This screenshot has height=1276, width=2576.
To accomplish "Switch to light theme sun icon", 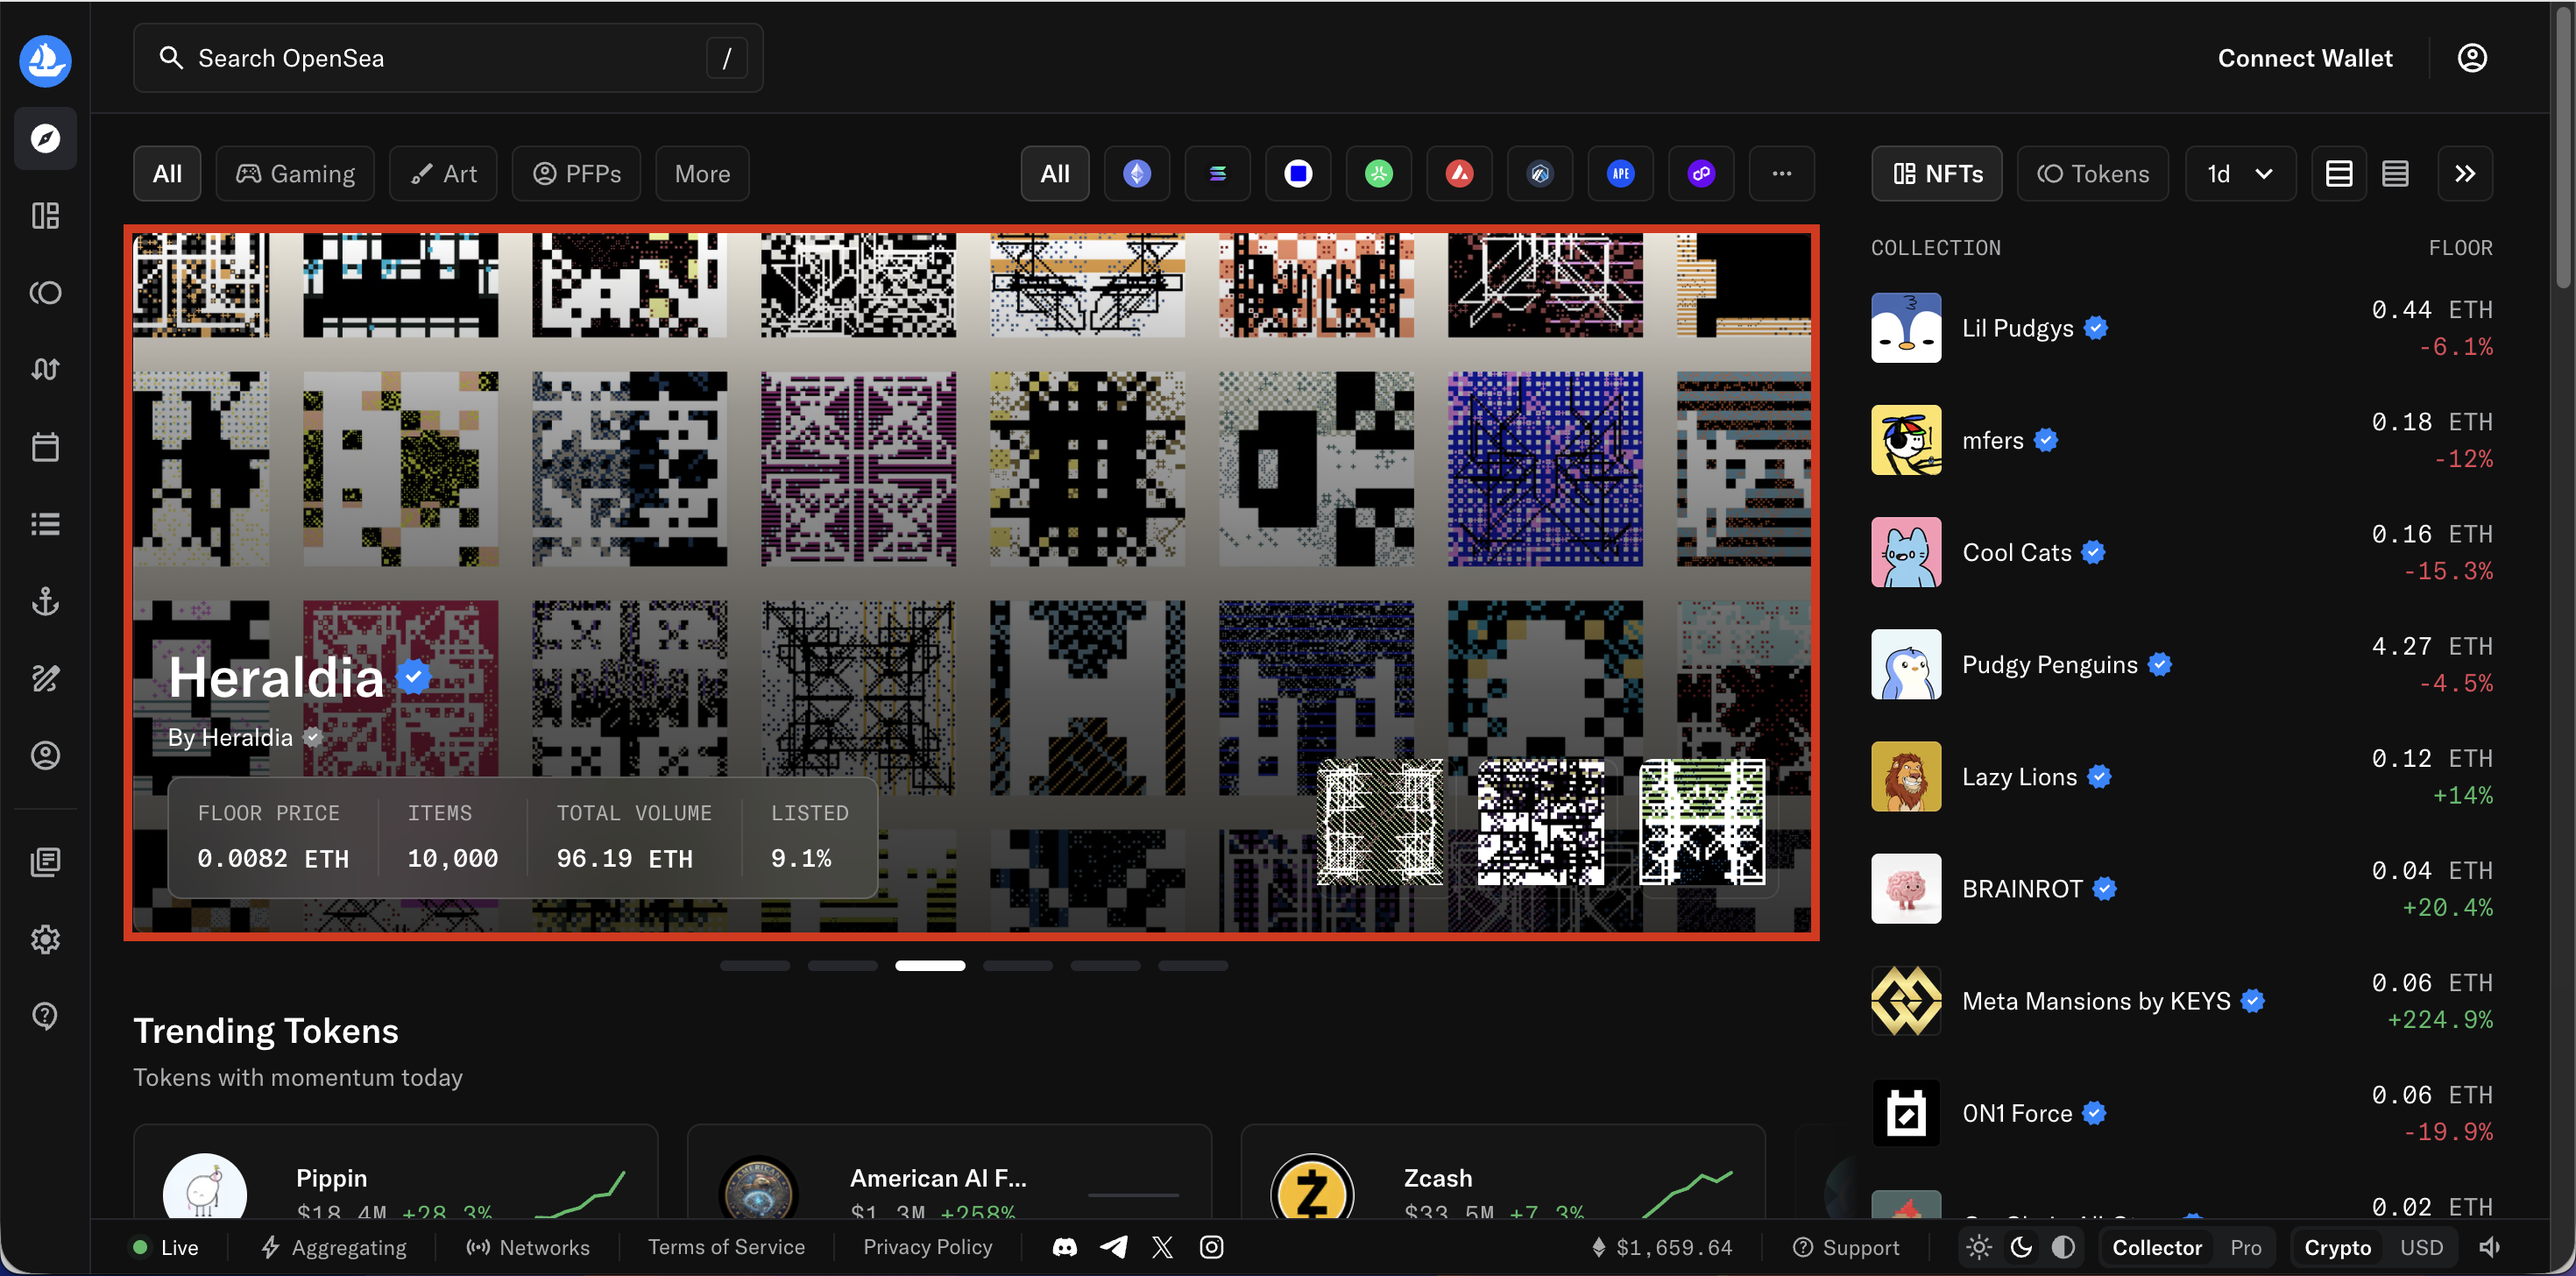I will (x=1978, y=1247).
